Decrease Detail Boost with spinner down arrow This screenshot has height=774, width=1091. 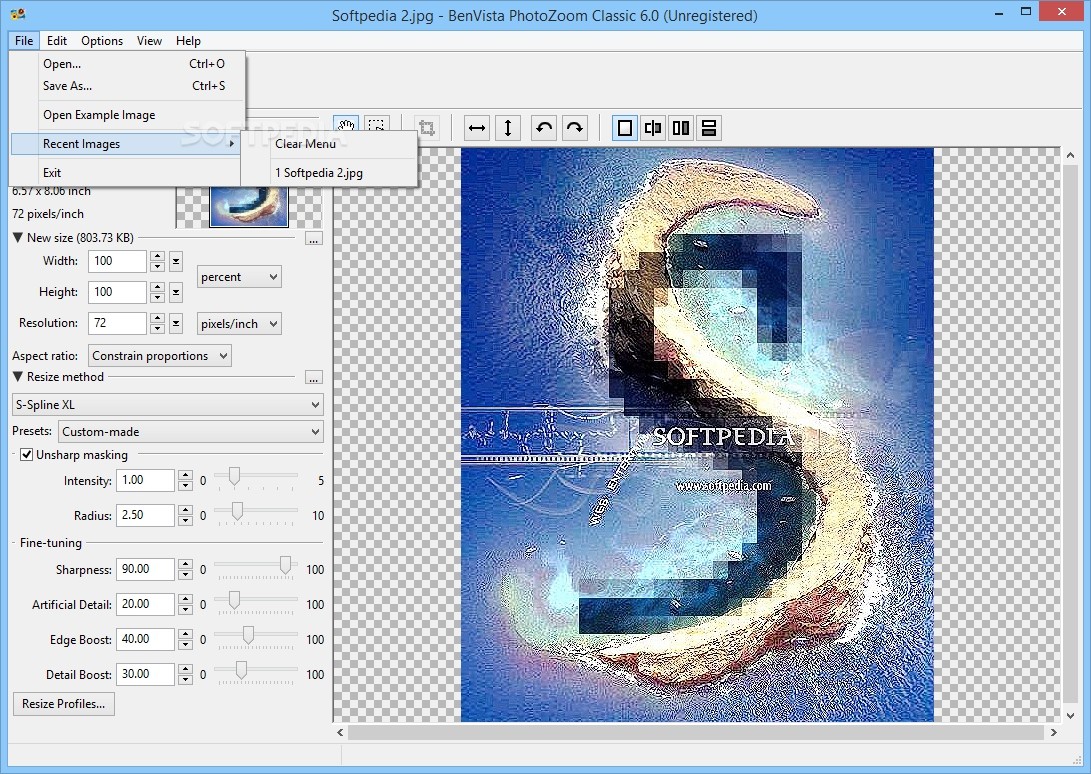coord(185,679)
